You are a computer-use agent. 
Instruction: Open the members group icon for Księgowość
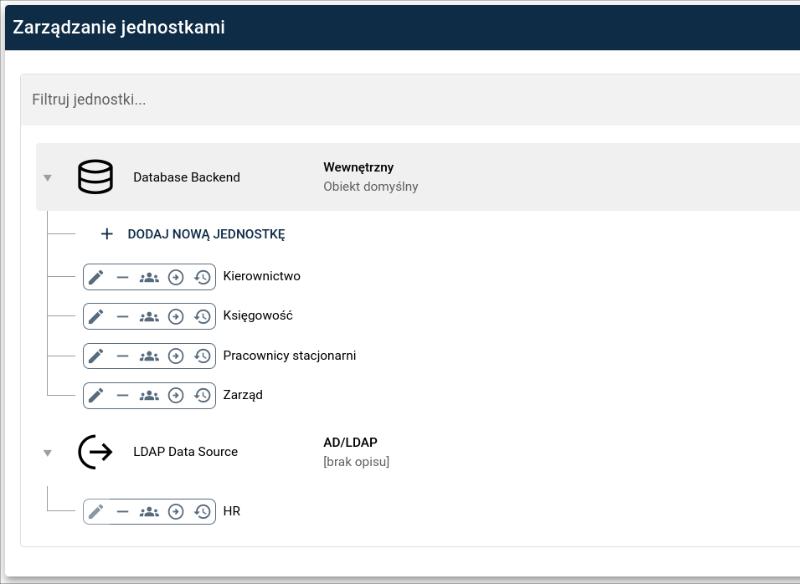(x=149, y=316)
